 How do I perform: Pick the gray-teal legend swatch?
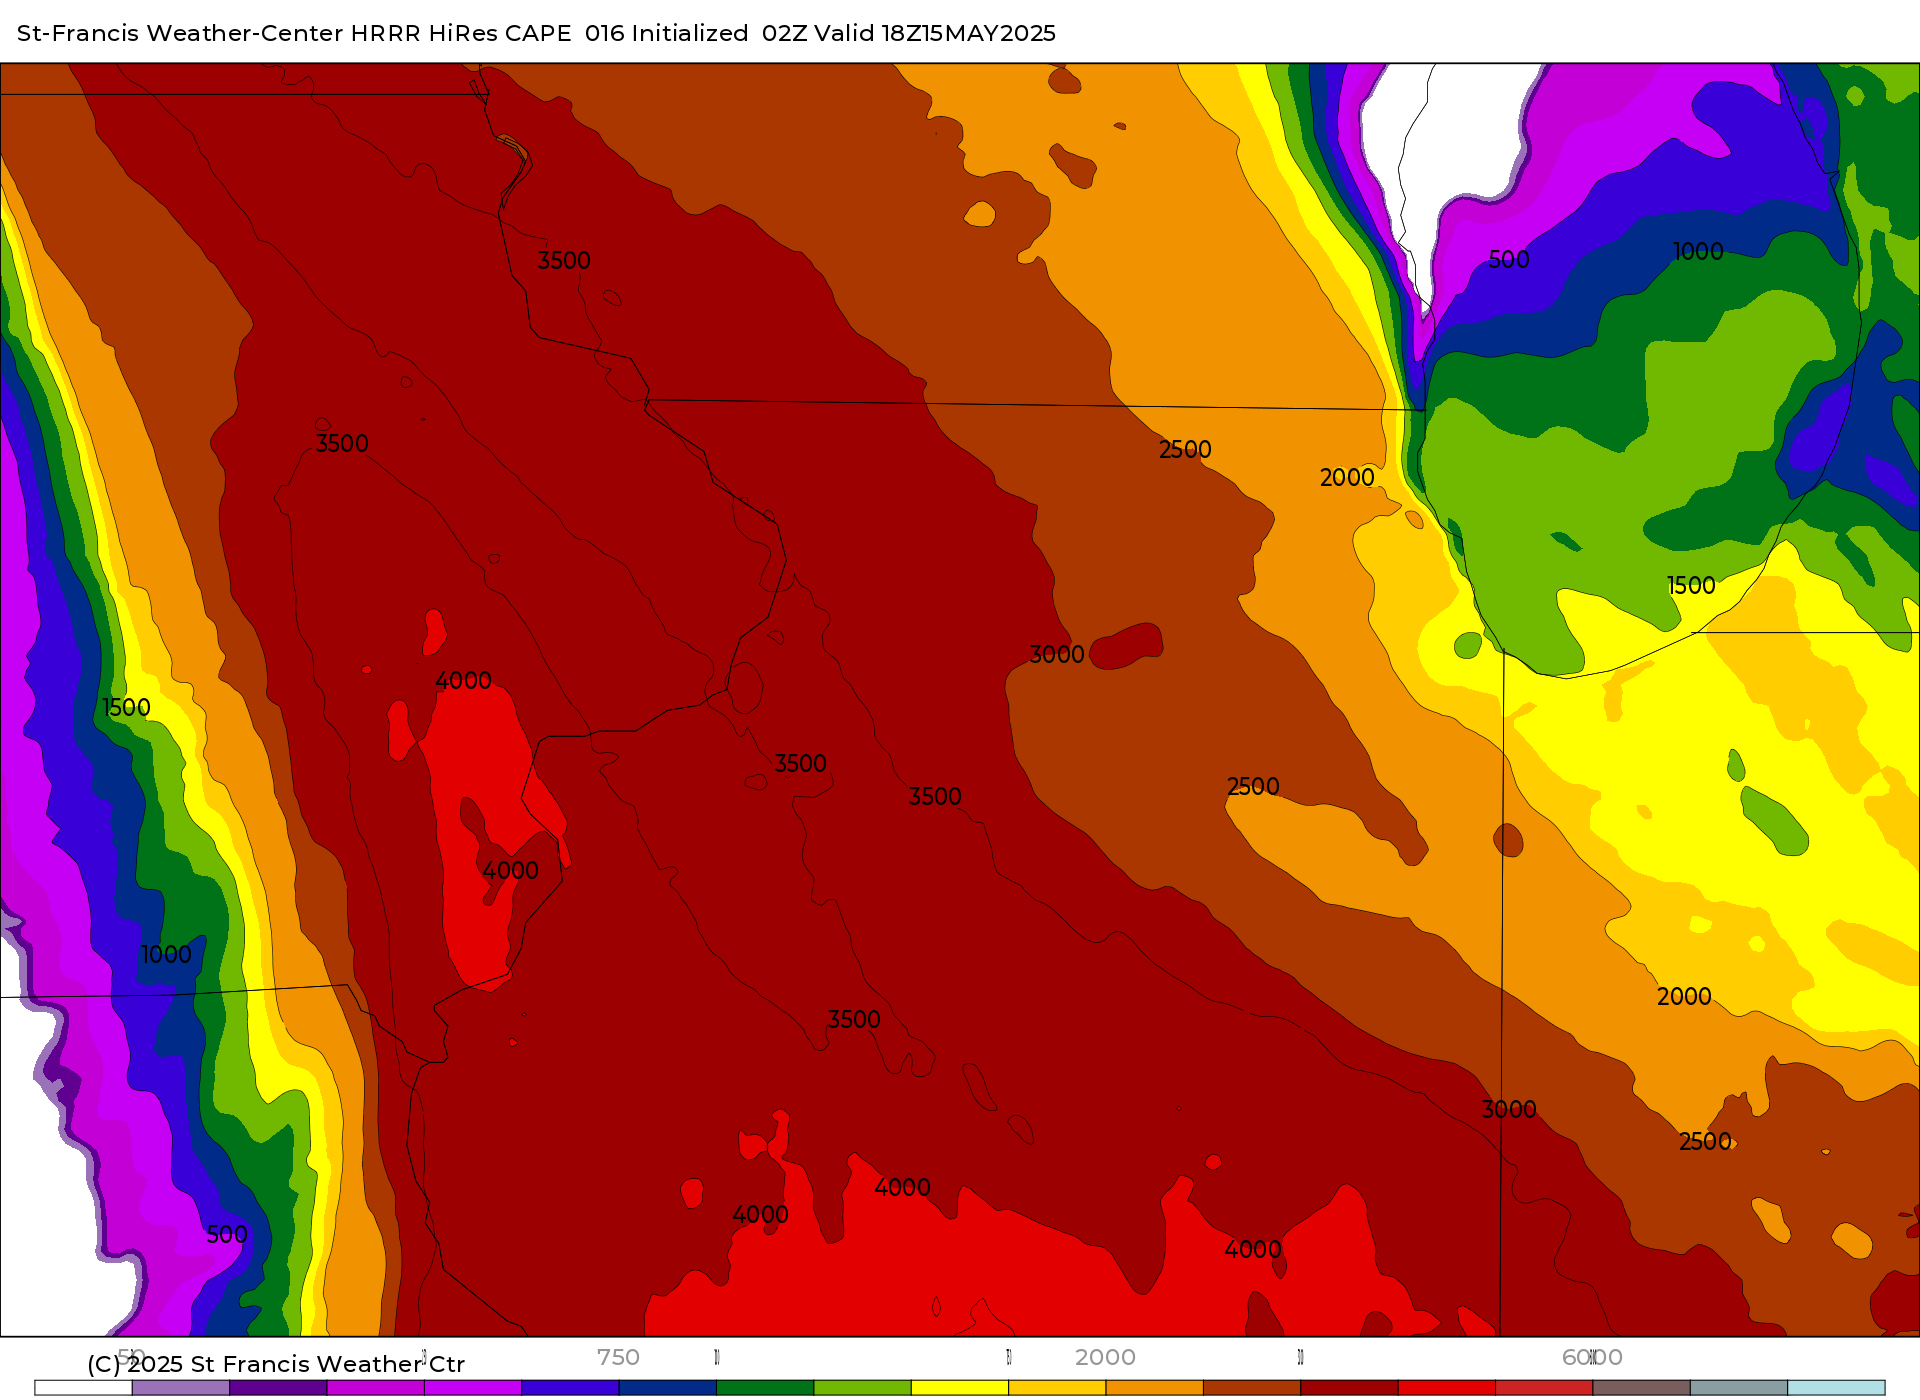pyautogui.click(x=1739, y=1388)
